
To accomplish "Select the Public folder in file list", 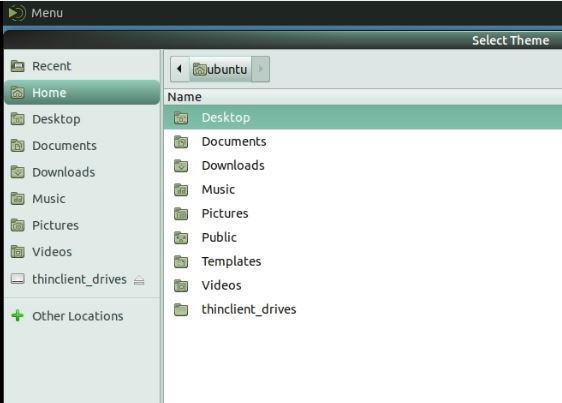I will click(x=363, y=237).
